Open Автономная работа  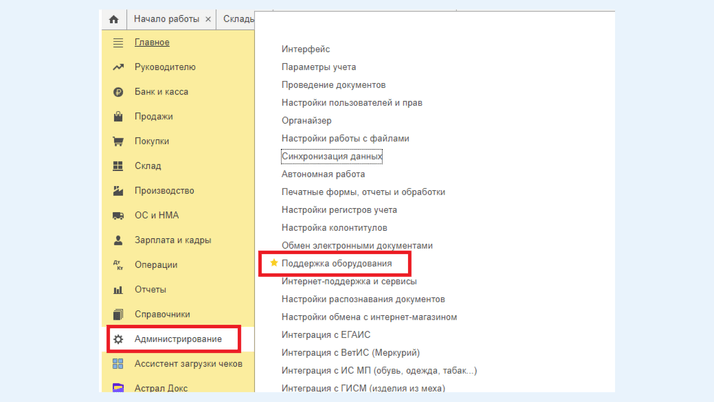coord(323,174)
